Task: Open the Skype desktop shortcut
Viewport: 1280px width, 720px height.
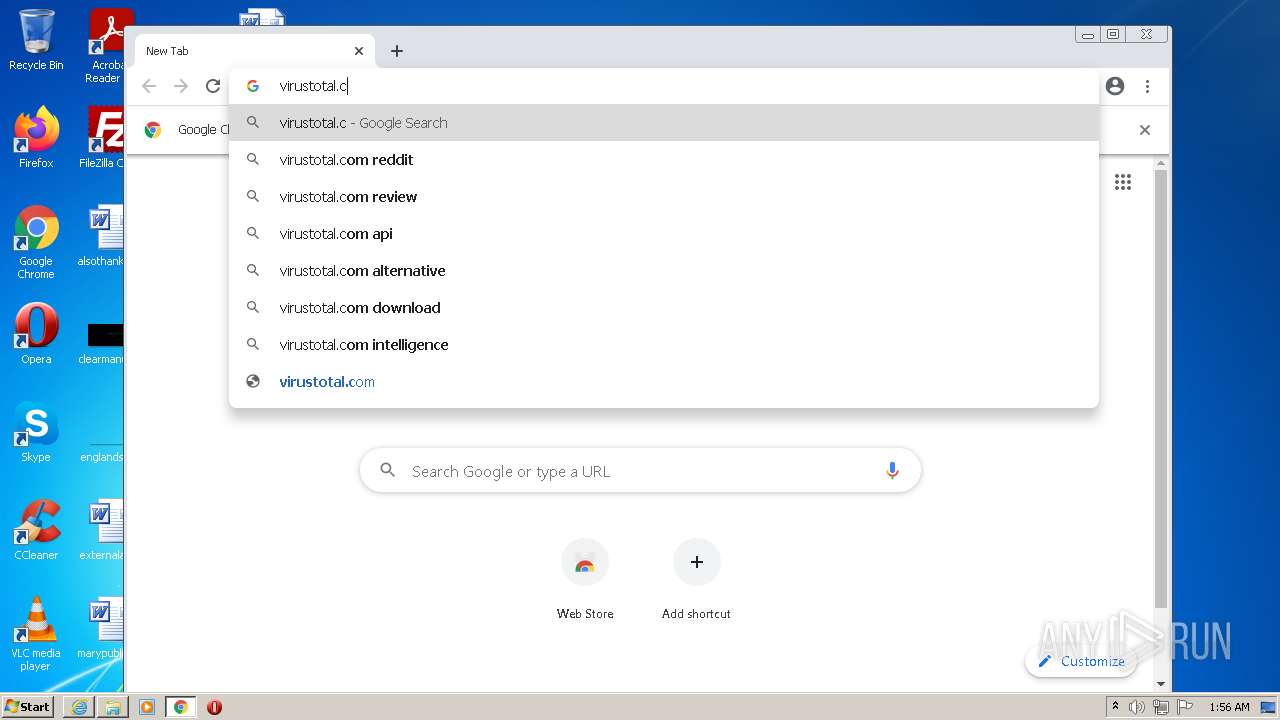Action: tap(36, 432)
